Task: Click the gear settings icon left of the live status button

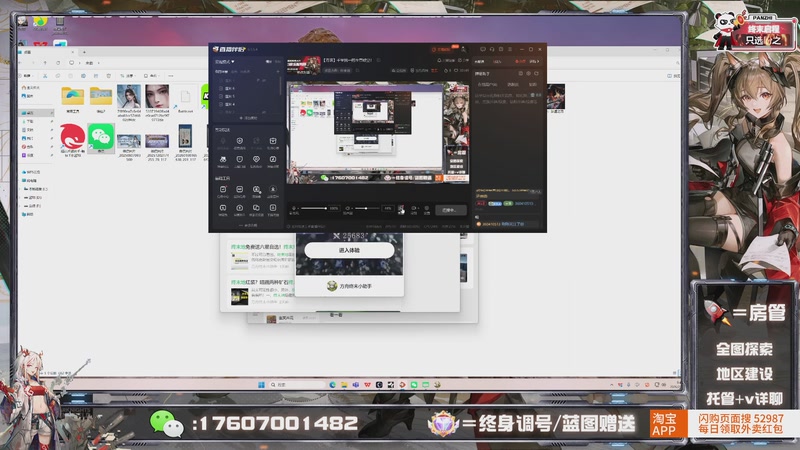Action: [427, 208]
